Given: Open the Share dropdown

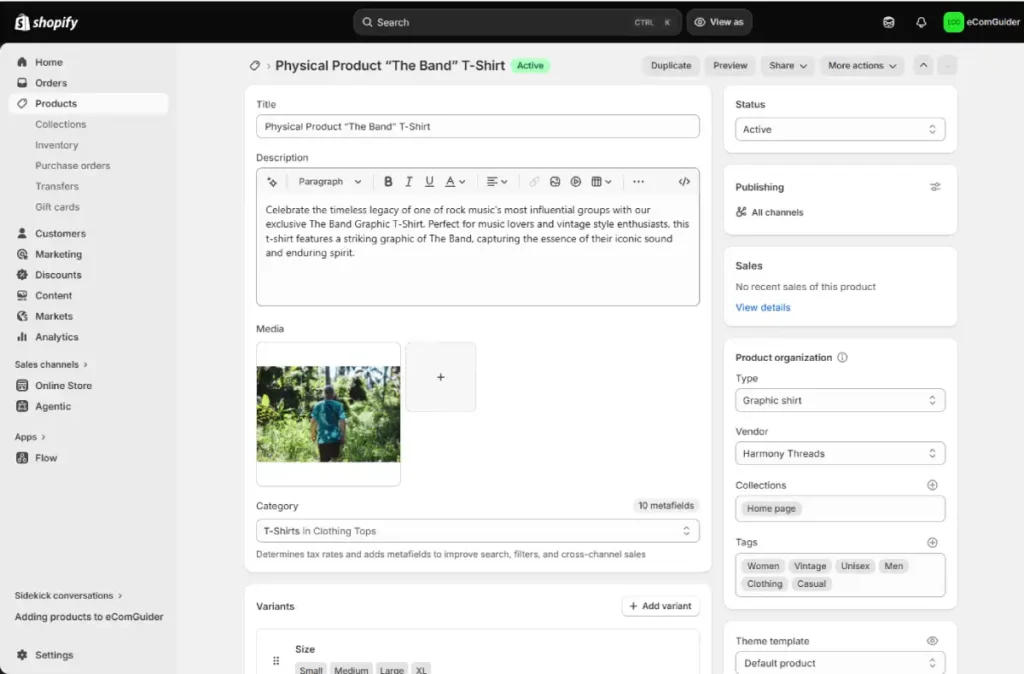Looking at the screenshot, I should [788, 65].
